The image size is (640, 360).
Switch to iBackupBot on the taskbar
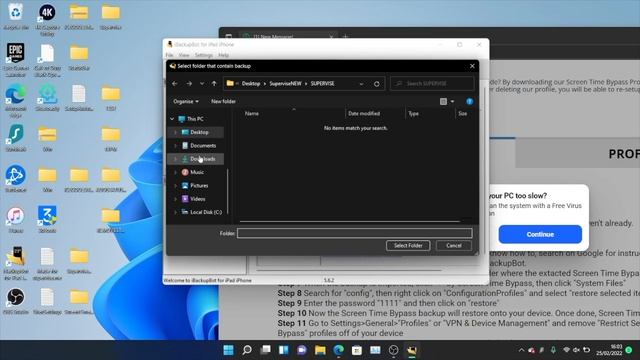412,350
